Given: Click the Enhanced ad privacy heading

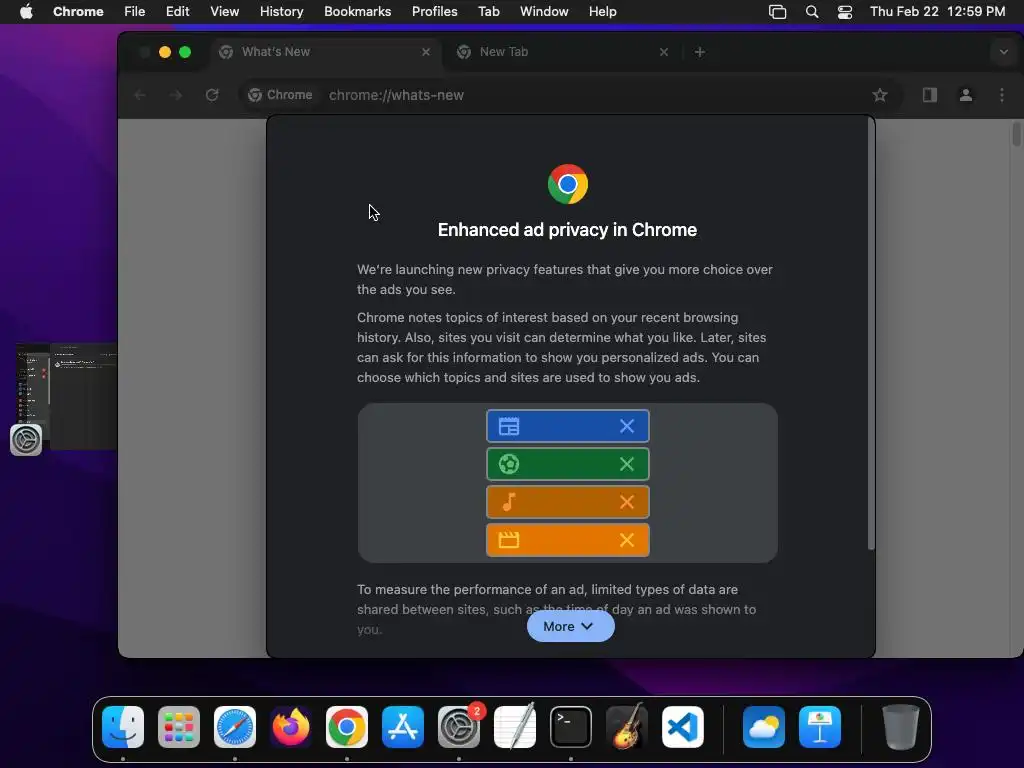Looking at the screenshot, I should [567, 230].
